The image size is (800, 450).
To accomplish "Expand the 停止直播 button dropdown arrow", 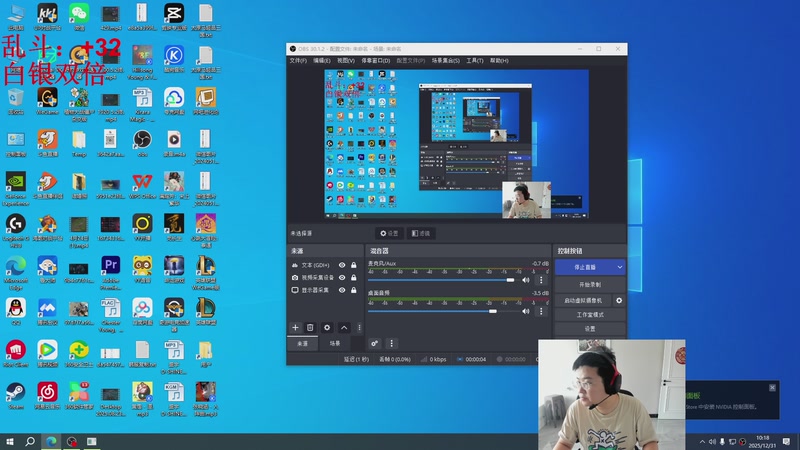I will pyautogui.click(x=619, y=267).
